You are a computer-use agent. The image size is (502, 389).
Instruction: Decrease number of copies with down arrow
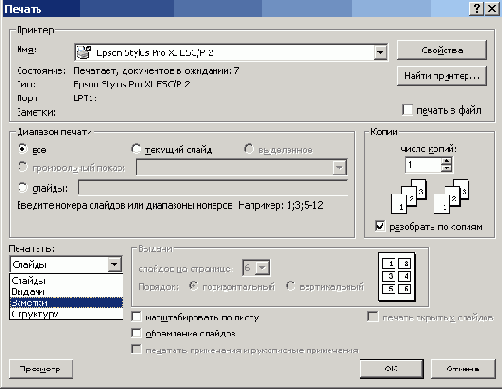446,168
